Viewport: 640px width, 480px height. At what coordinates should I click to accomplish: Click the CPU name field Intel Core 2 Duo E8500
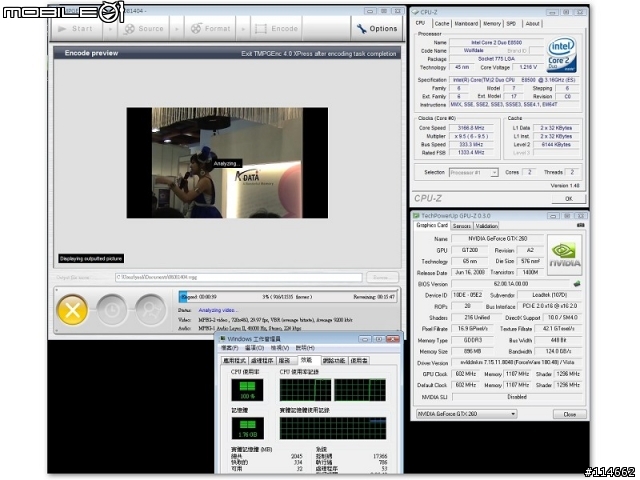pos(496,42)
